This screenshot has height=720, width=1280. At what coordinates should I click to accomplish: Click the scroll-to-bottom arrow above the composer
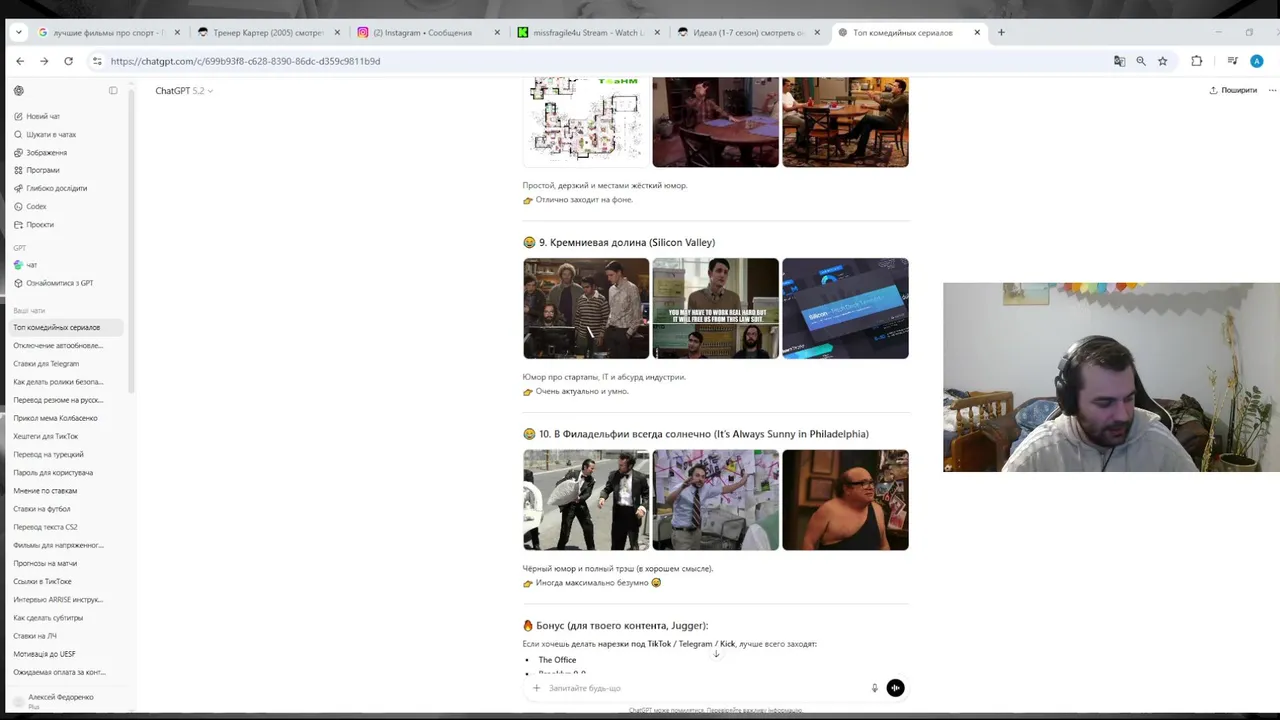coord(716,654)
